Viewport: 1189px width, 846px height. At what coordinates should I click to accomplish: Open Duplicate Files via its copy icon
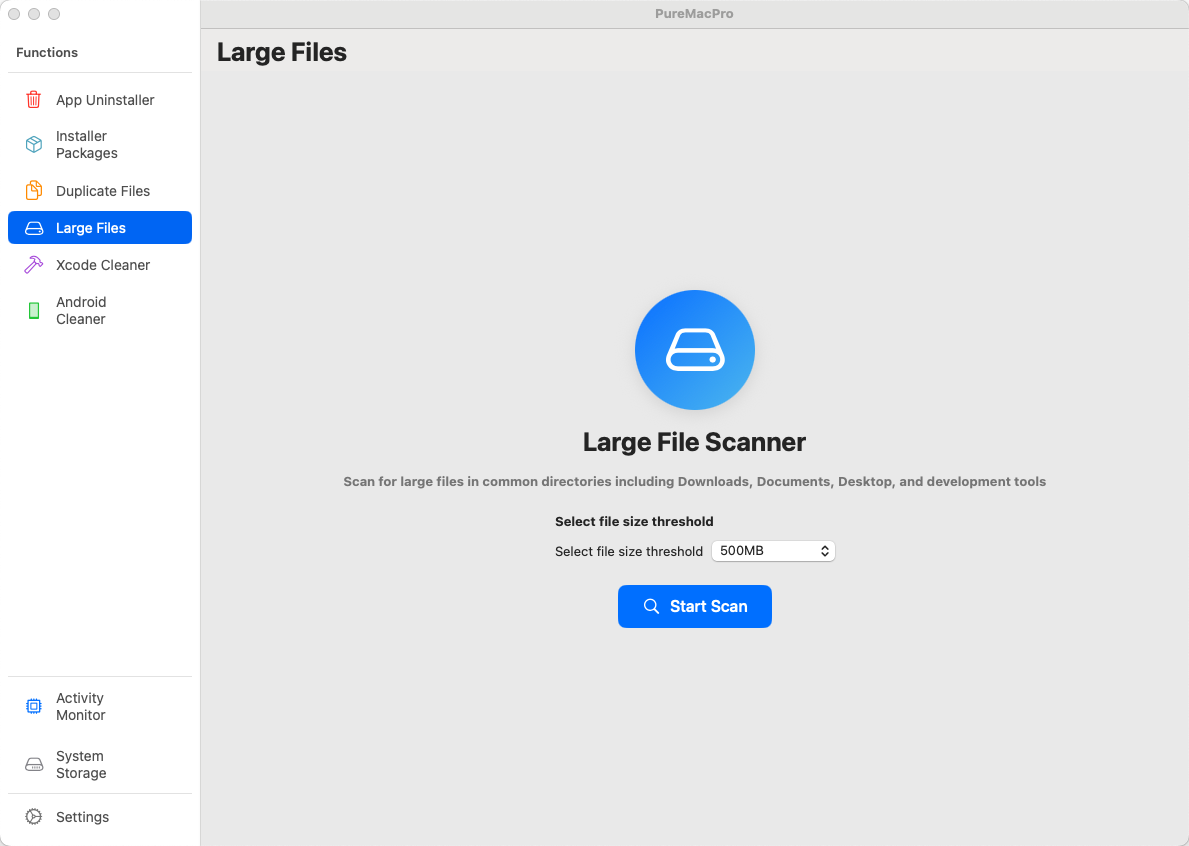coord(32,190)
